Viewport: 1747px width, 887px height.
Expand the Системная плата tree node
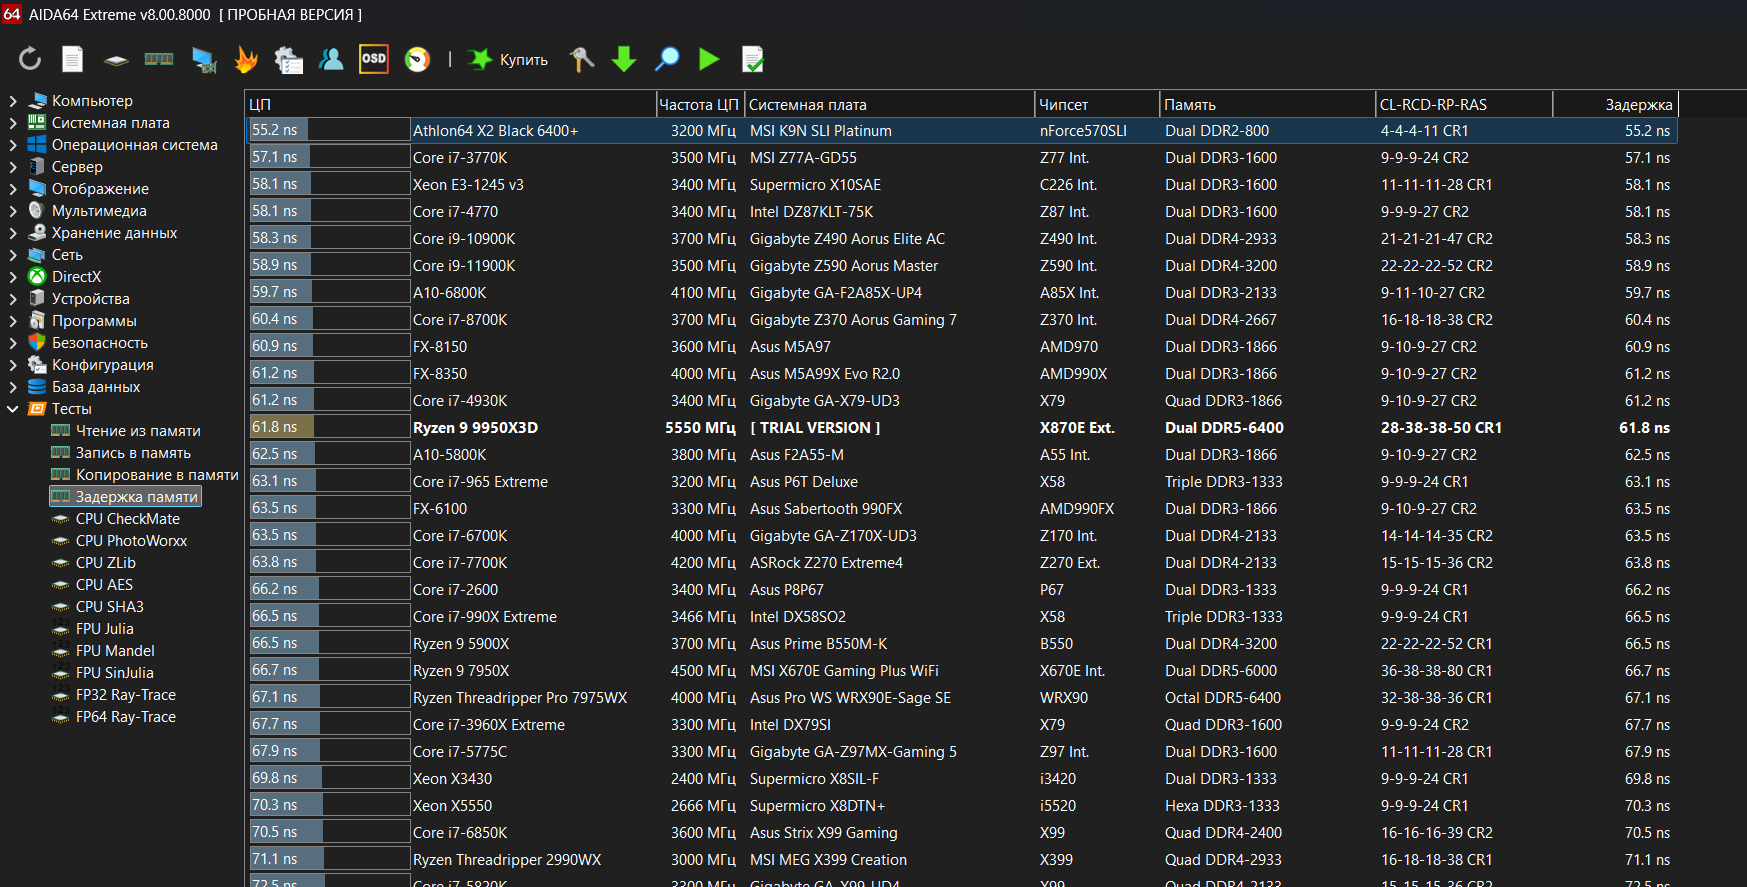click(x=13, y=123)
